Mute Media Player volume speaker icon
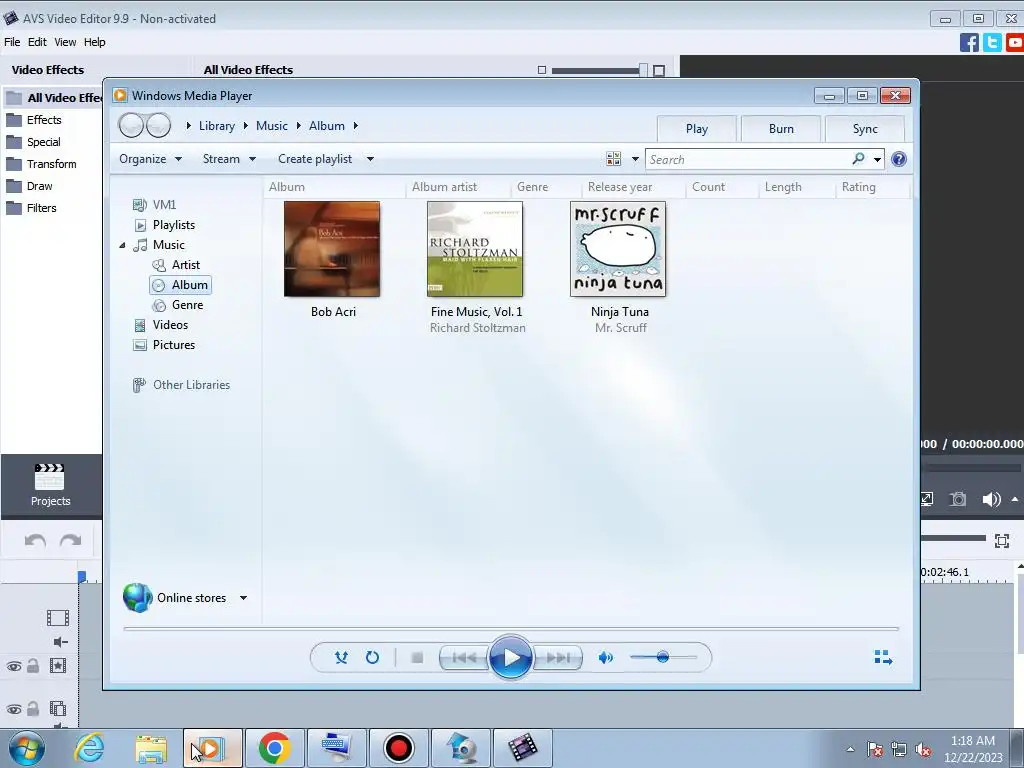The width and height of the screenshot is (1024, 768). 605,658
